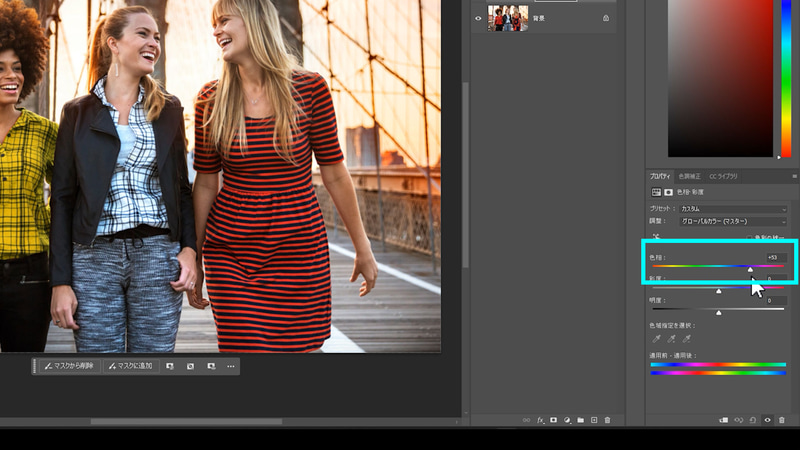This screenshot has height=450, width=800.
Task: Select the first eyedropper under 色域指定を選択
Action: (657, 339)
